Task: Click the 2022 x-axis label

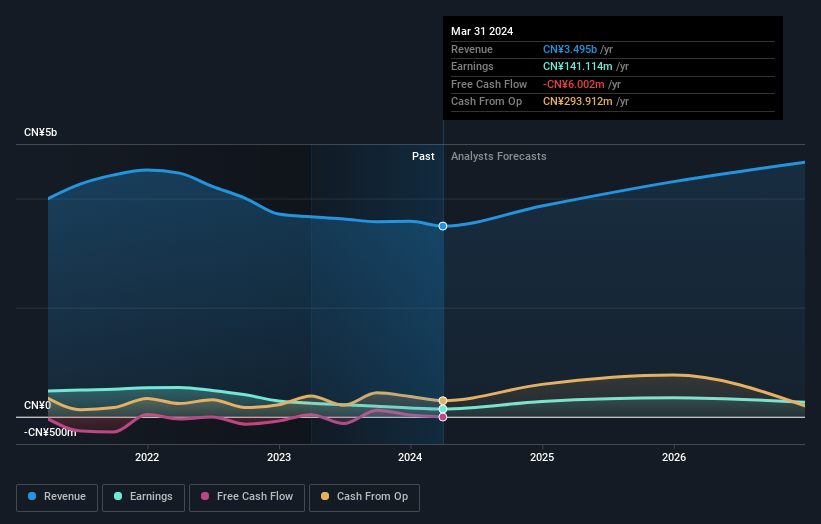Action: coord(147,457)
